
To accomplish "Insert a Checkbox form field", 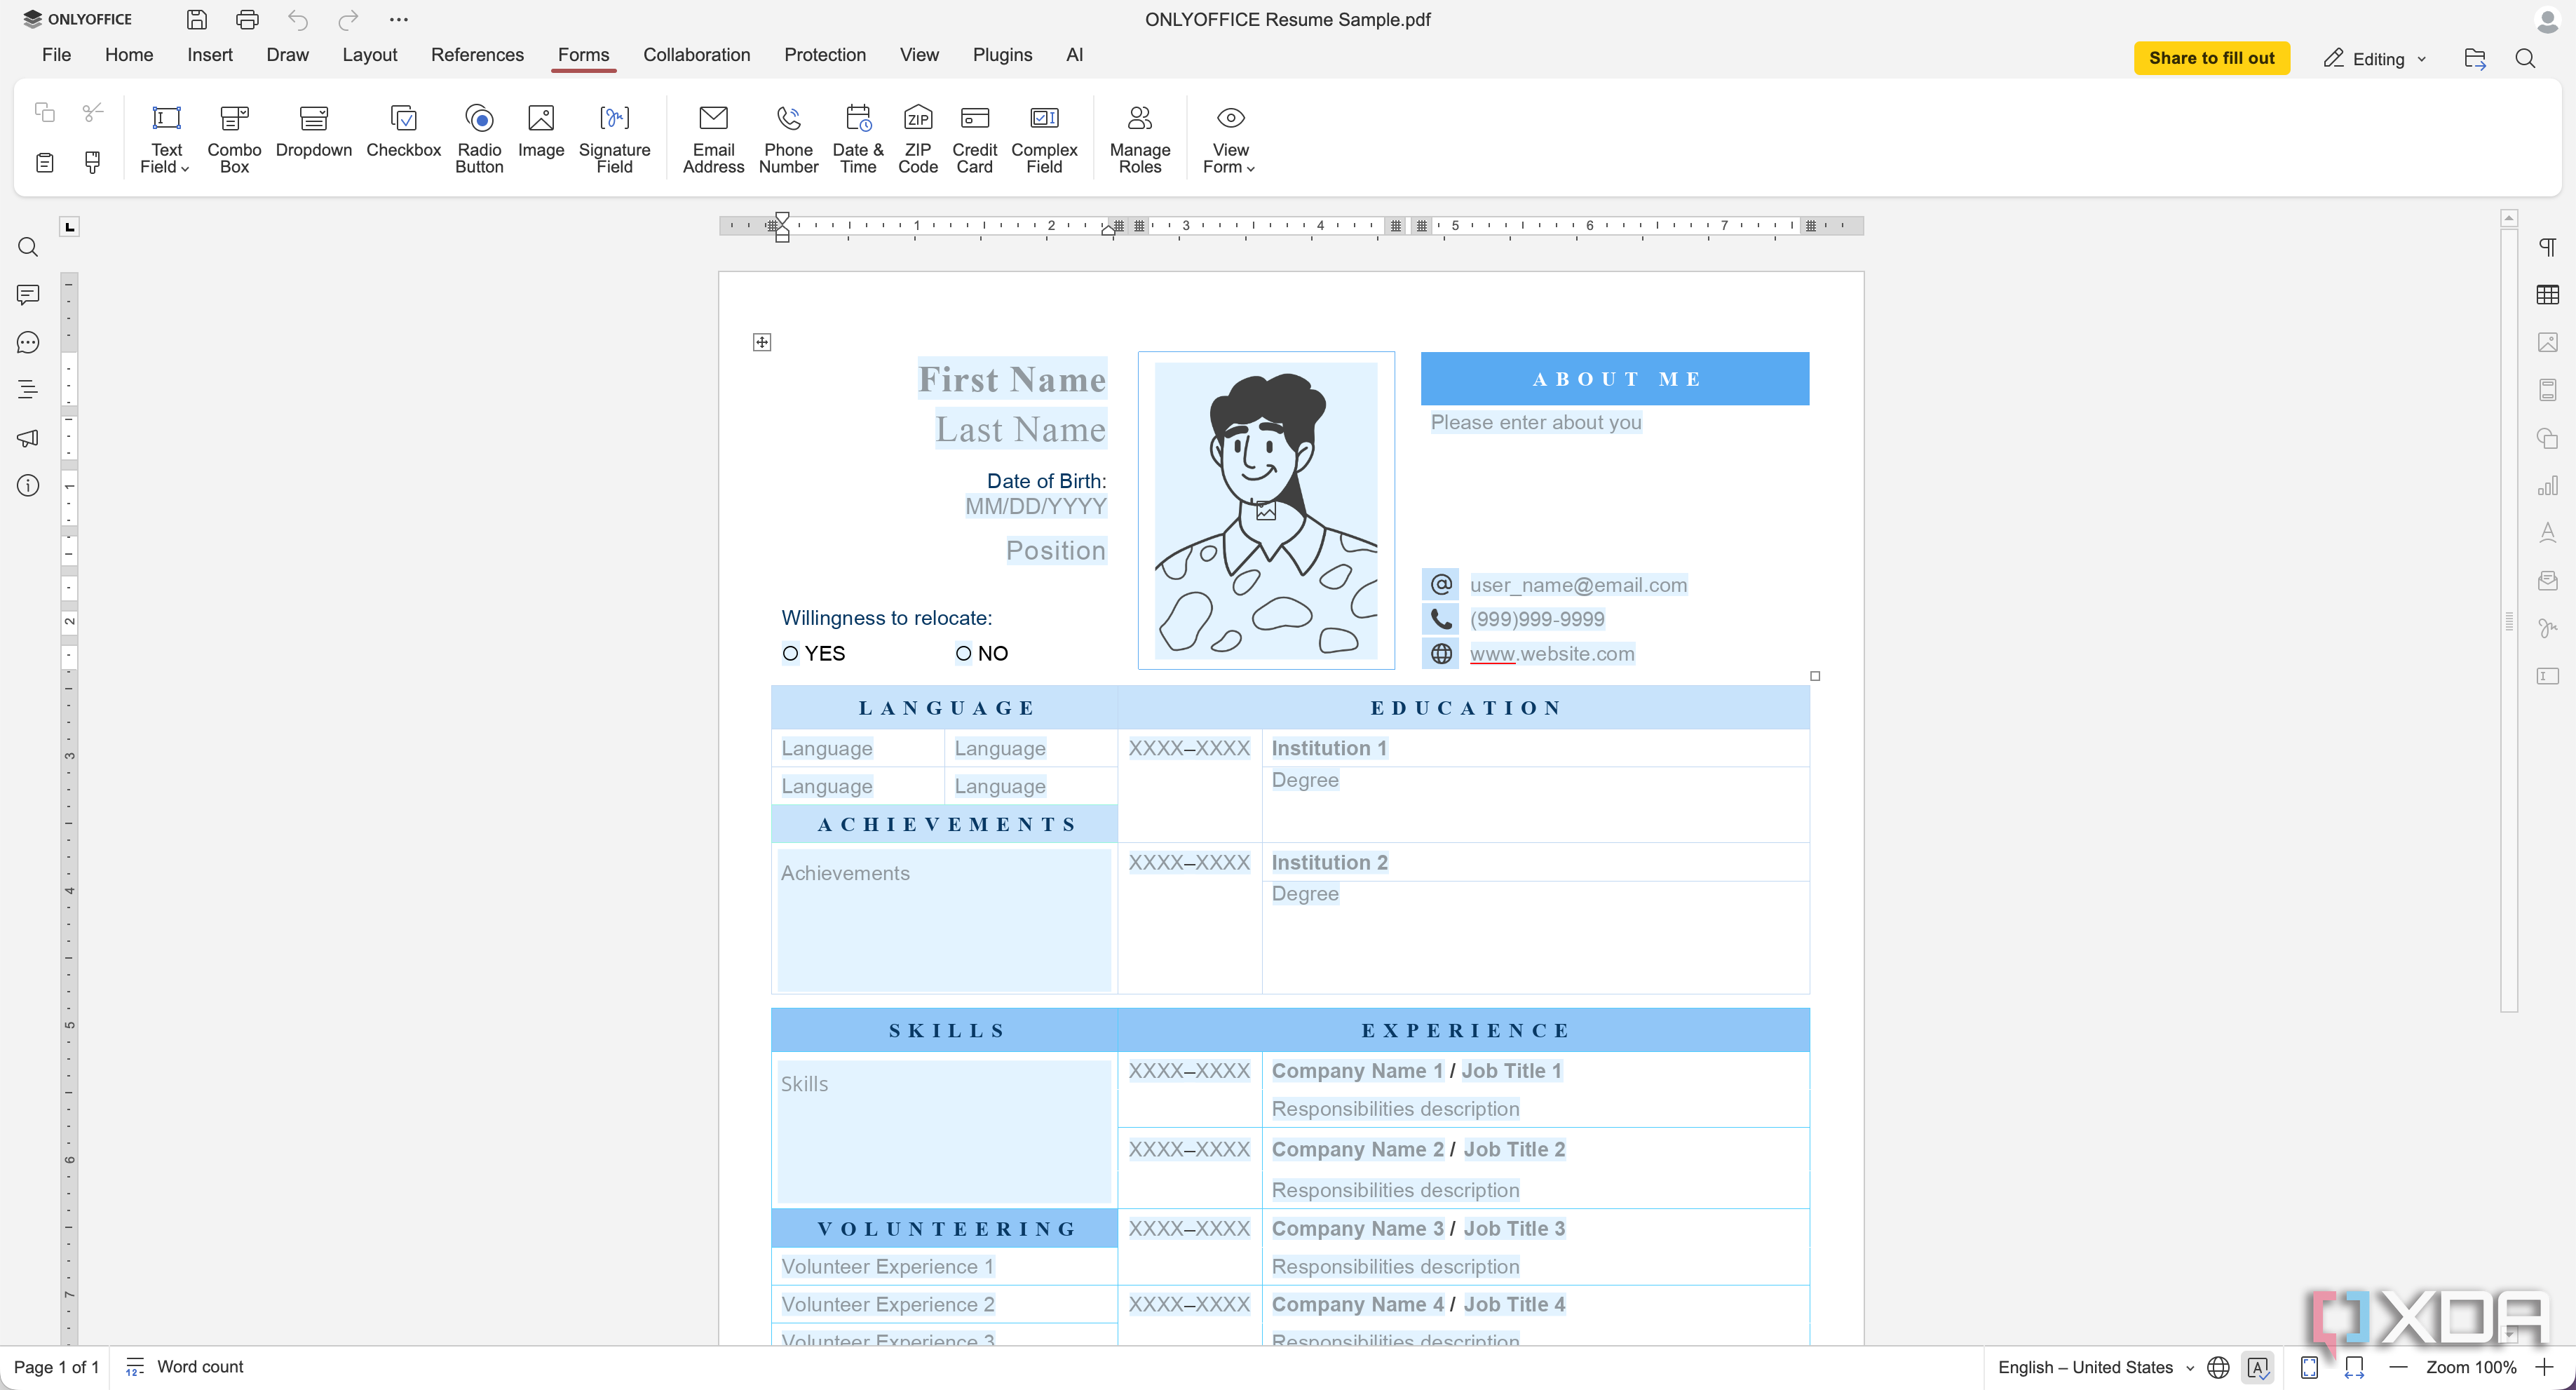I will click(x=403, y=131).
